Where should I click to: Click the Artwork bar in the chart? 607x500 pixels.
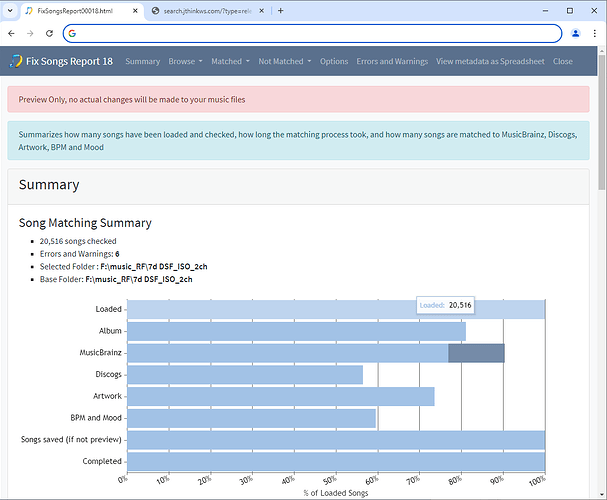281,396
